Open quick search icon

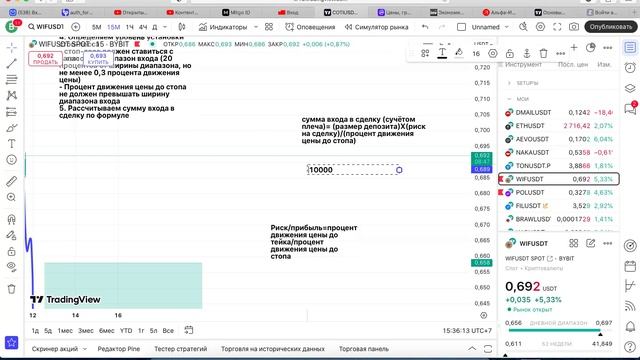coord(523,27)
